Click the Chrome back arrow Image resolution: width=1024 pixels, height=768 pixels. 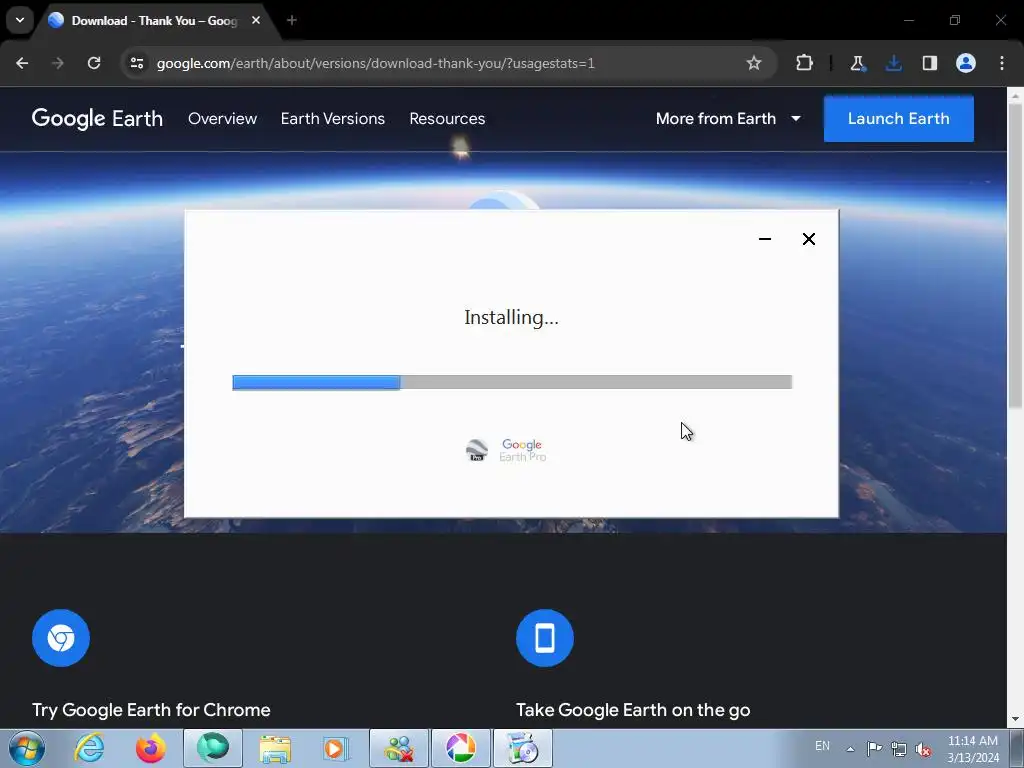click(x=22, y=63)
